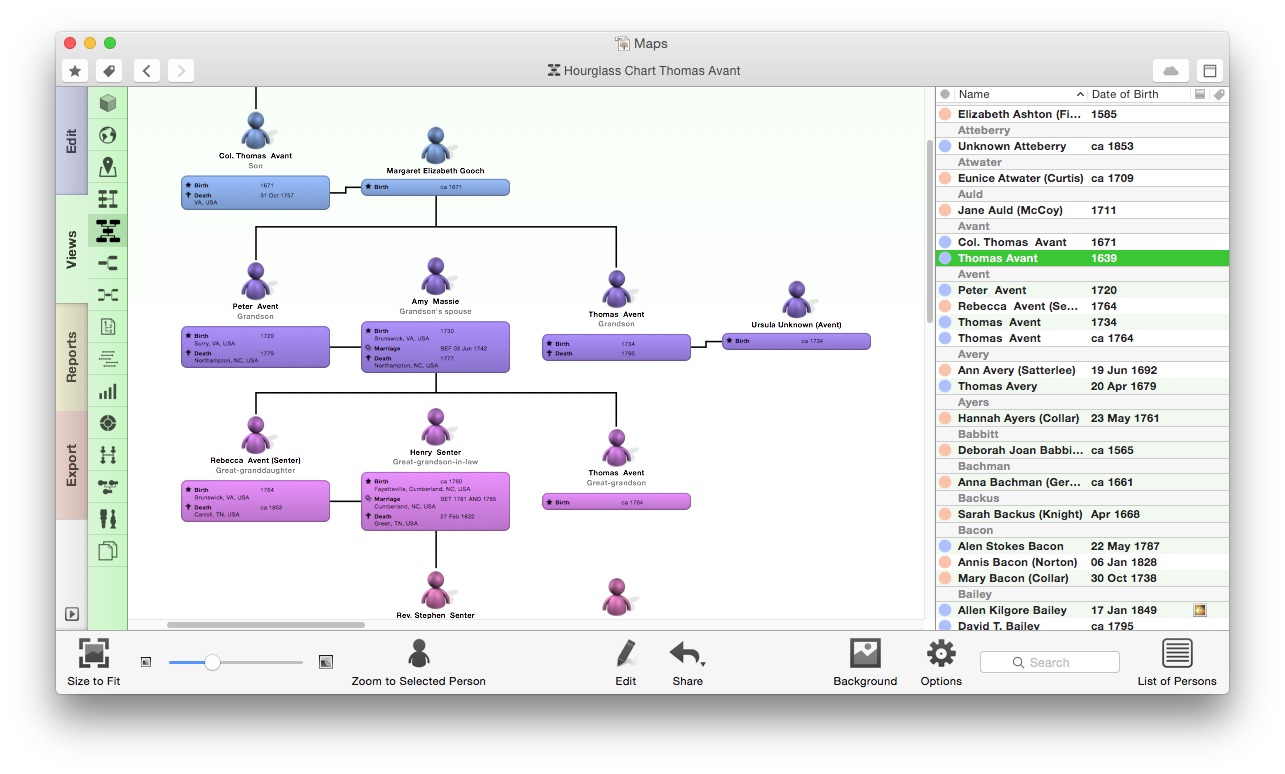Screen dimensions: 1285x774
Task: Expand the sidebar with the bottom-left arrow button
Action: (x=72, y=615)
